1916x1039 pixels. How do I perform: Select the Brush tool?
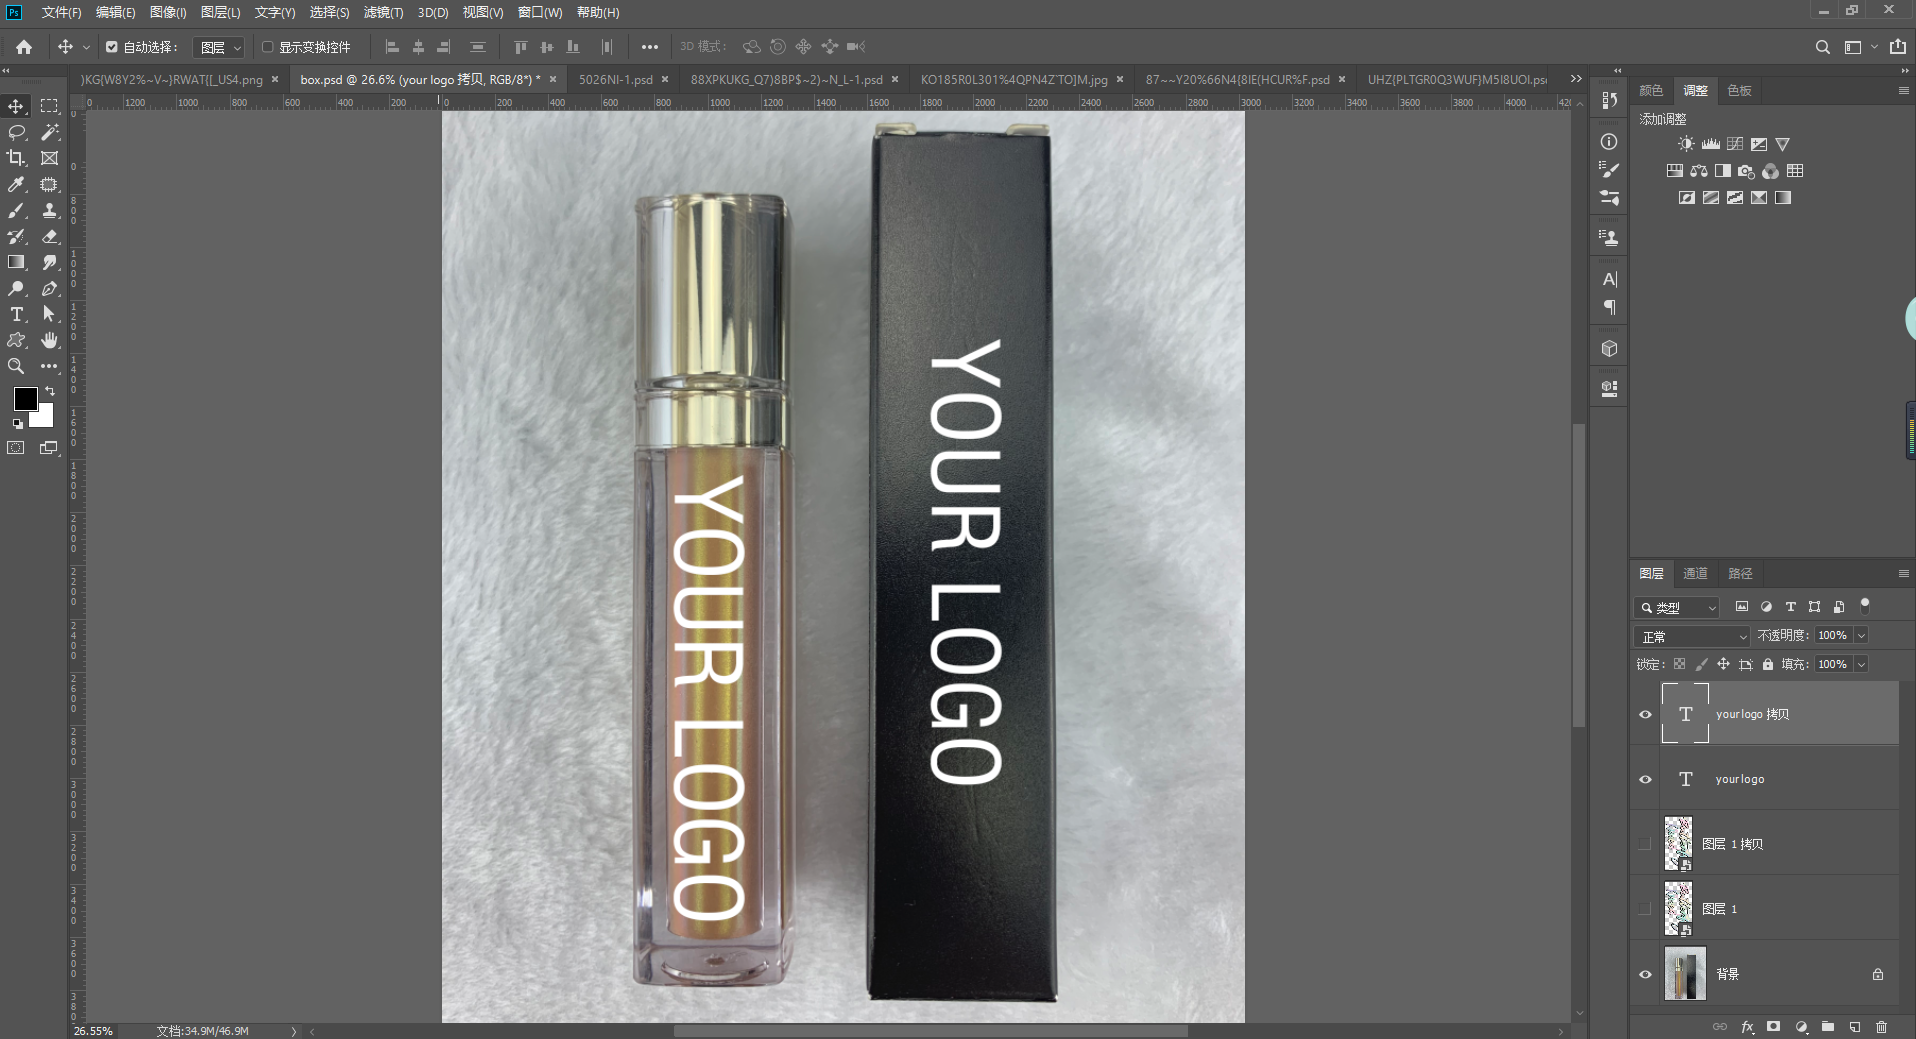coord(16,210)
